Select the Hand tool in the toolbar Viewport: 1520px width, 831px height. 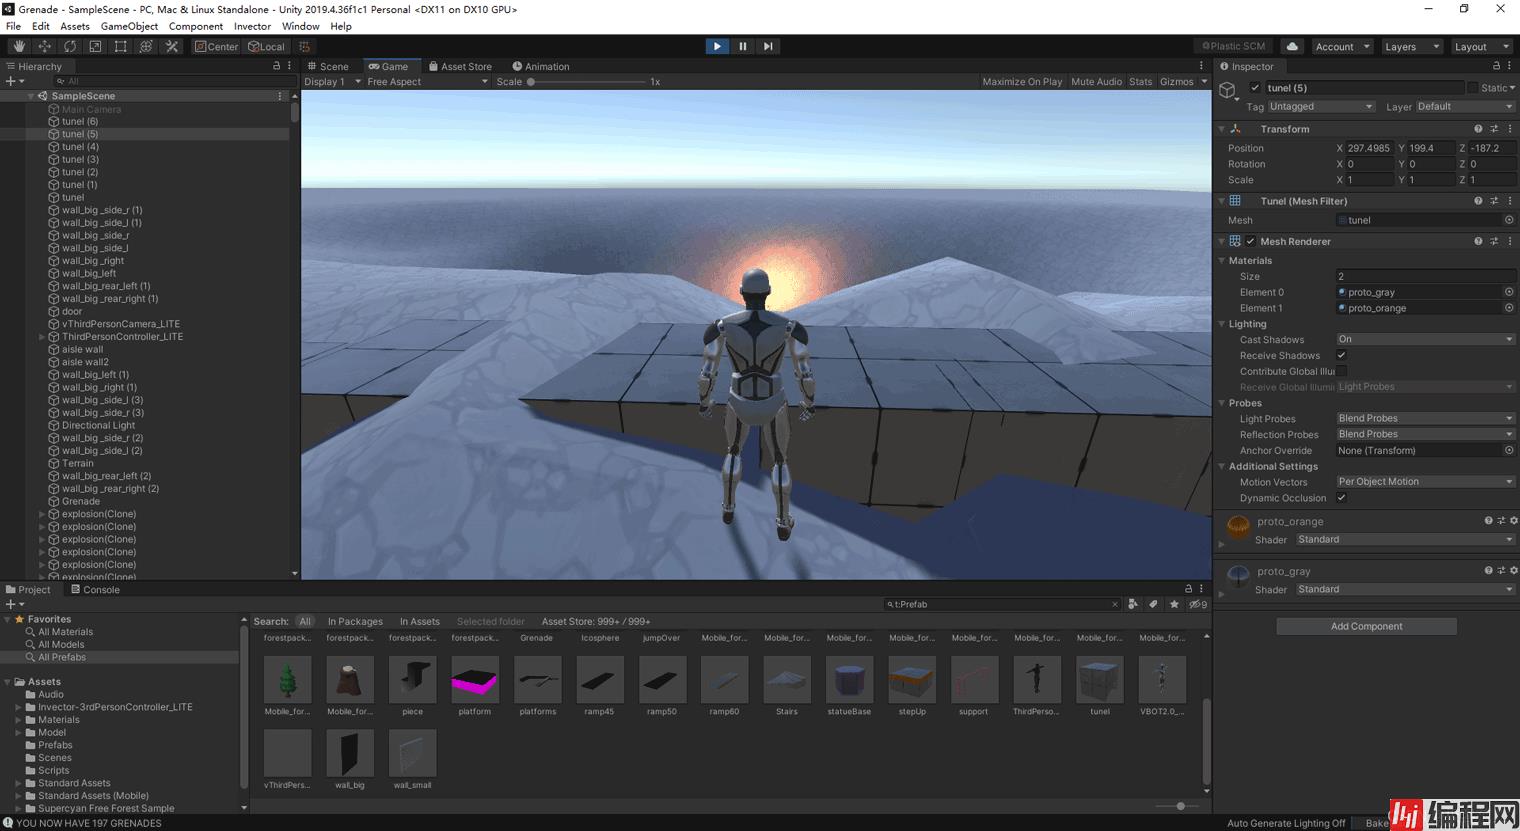click(19, 46)
